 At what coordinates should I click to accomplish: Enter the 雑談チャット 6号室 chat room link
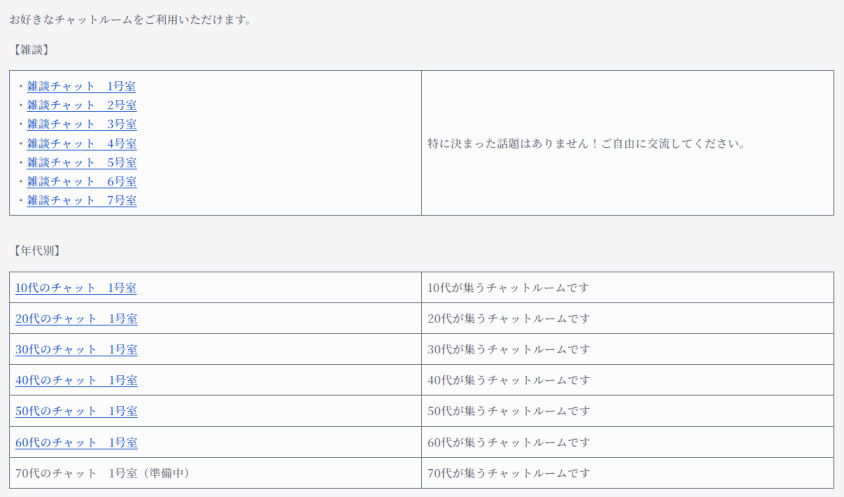pyautogui.click(x=81, y=181)
